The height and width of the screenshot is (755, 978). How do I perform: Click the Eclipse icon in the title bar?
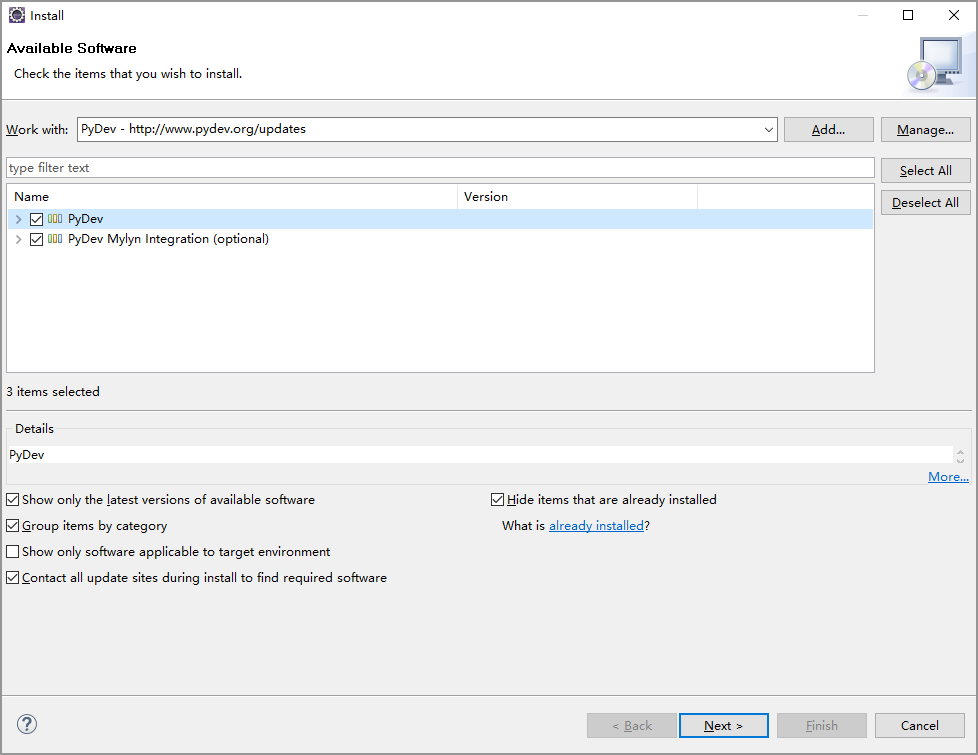17,15
